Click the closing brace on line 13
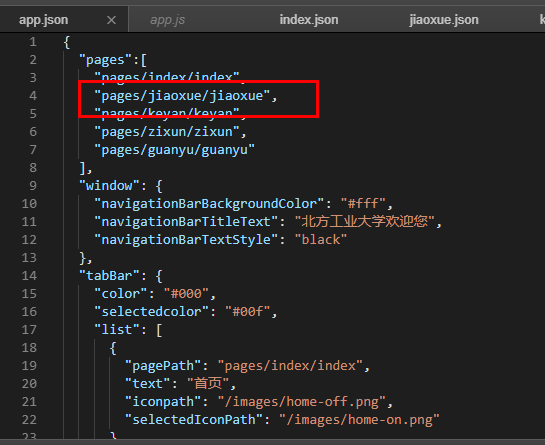Screen dimensions: 545x445 pos(82,258)
